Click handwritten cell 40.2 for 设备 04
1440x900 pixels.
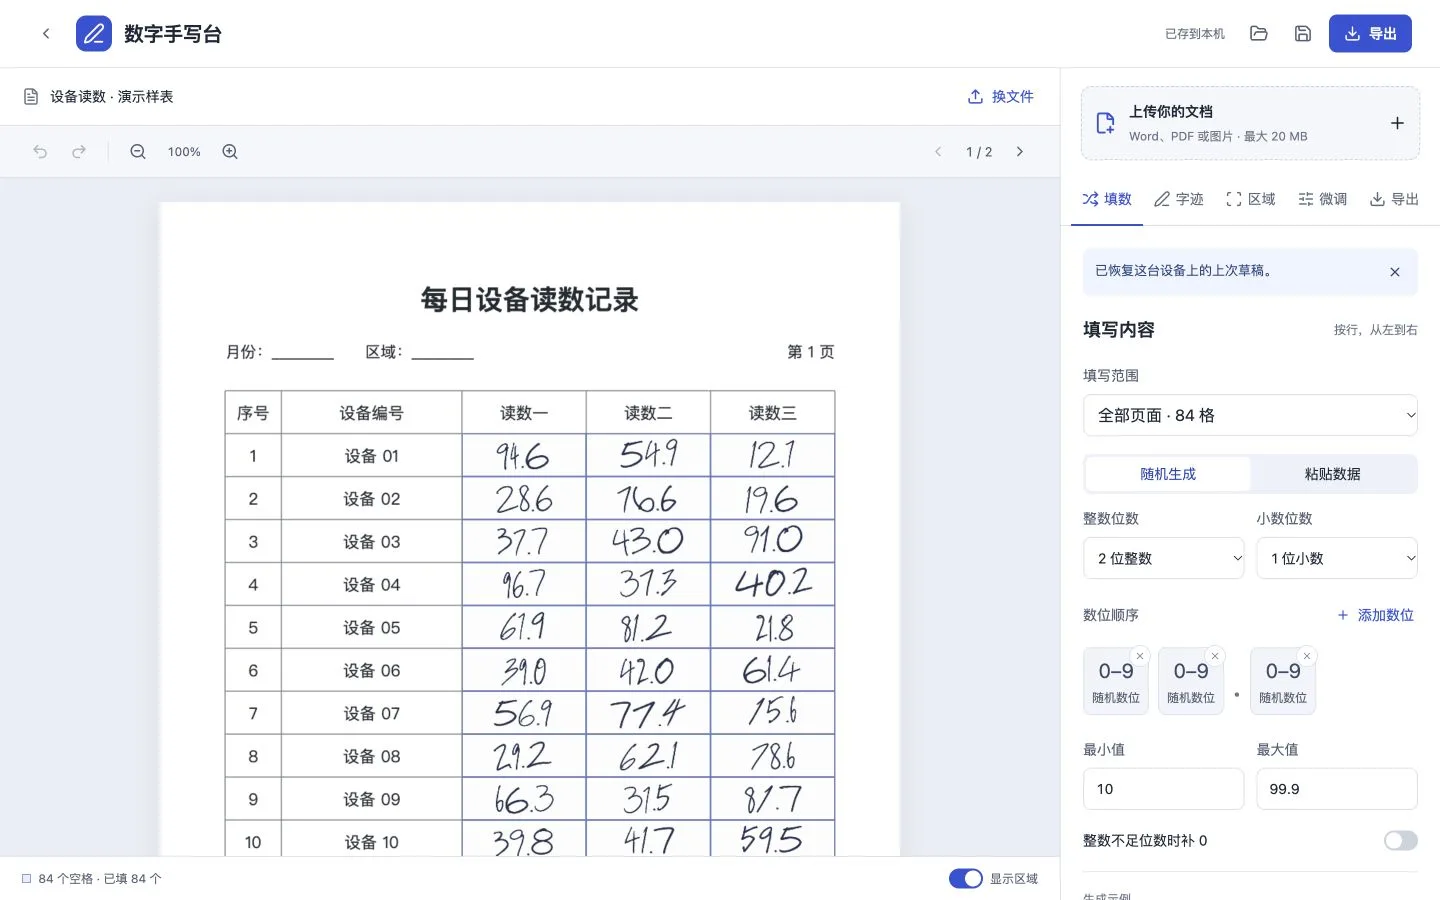pos(773,584)
